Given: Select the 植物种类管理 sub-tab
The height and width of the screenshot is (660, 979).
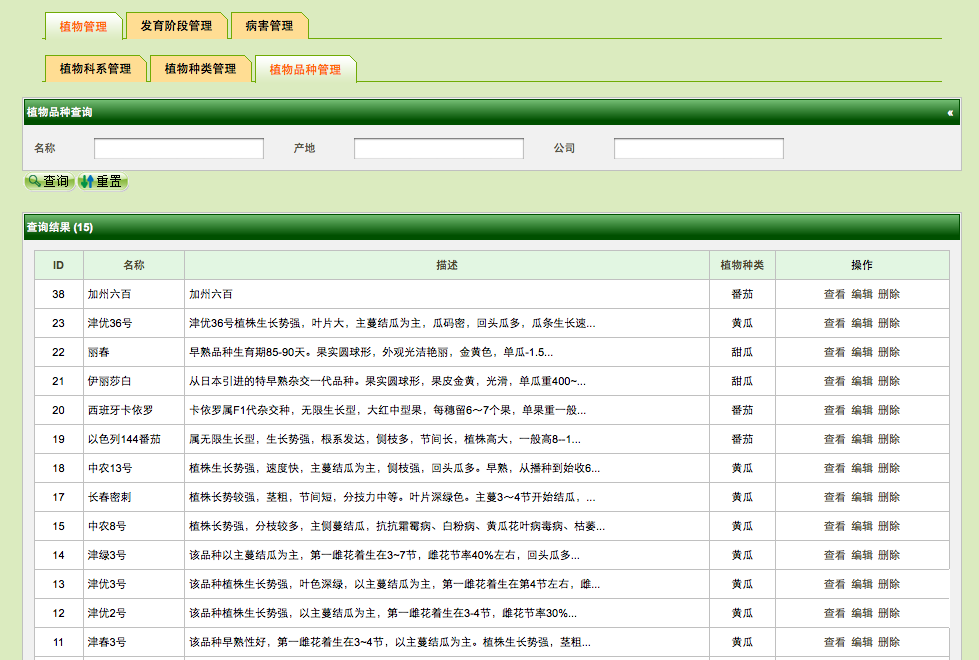Looking at the screenshot, I should point(201,70).
